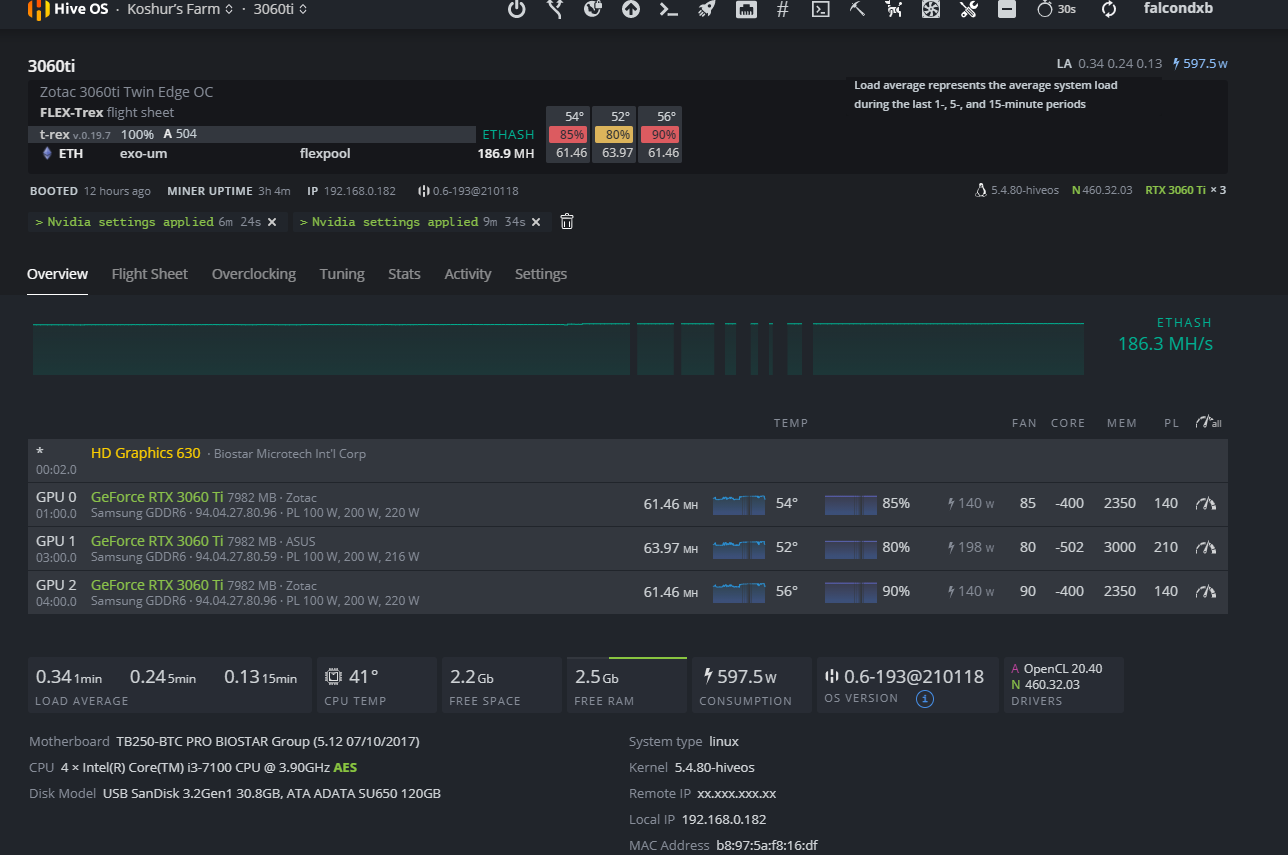
Task: Click the overclock all GPUs gauge icon
Action: [1208, 423]
